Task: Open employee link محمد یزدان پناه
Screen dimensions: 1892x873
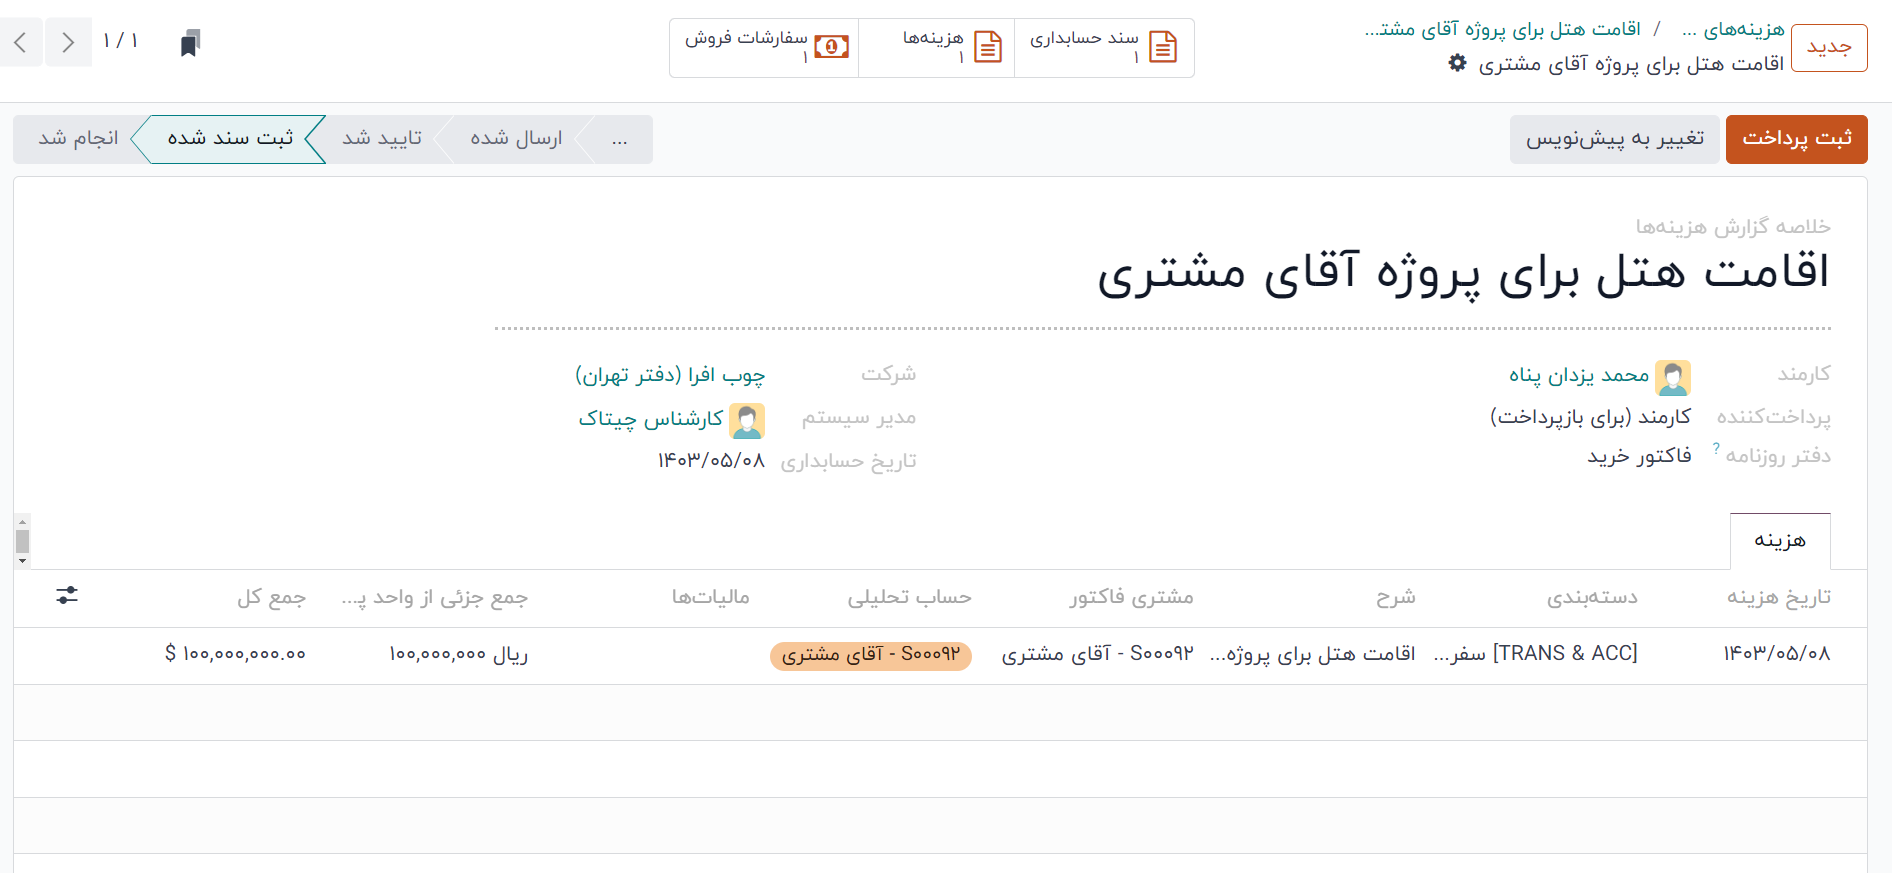Action: coord(1579,375)
